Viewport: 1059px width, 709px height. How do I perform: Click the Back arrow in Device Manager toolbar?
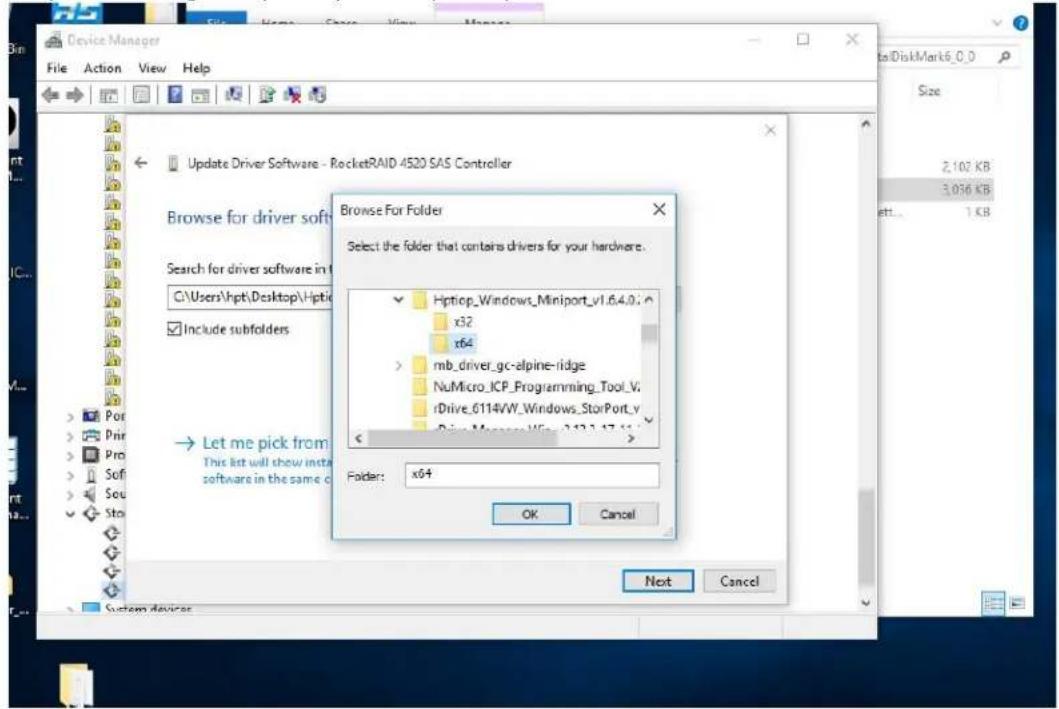[x=50, y=95]
